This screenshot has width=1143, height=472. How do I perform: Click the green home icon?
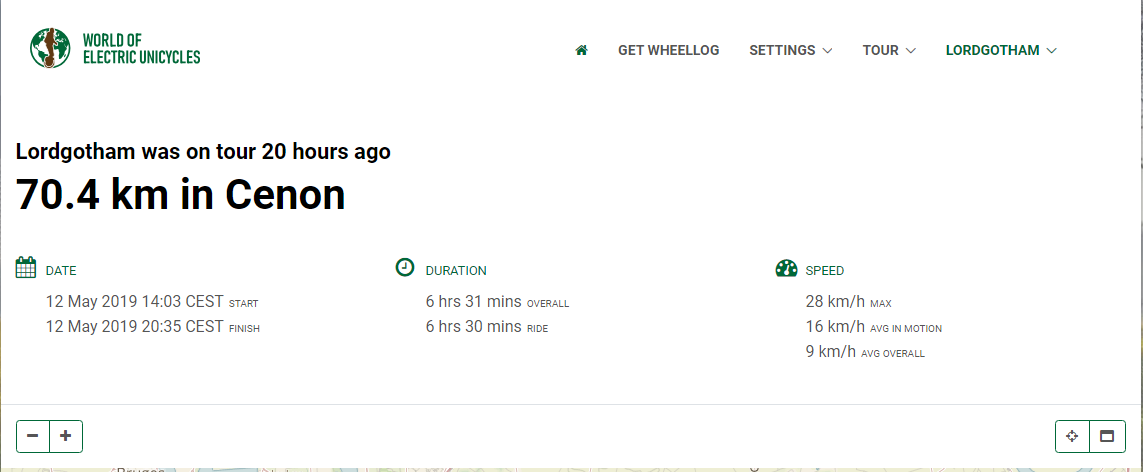581,50
